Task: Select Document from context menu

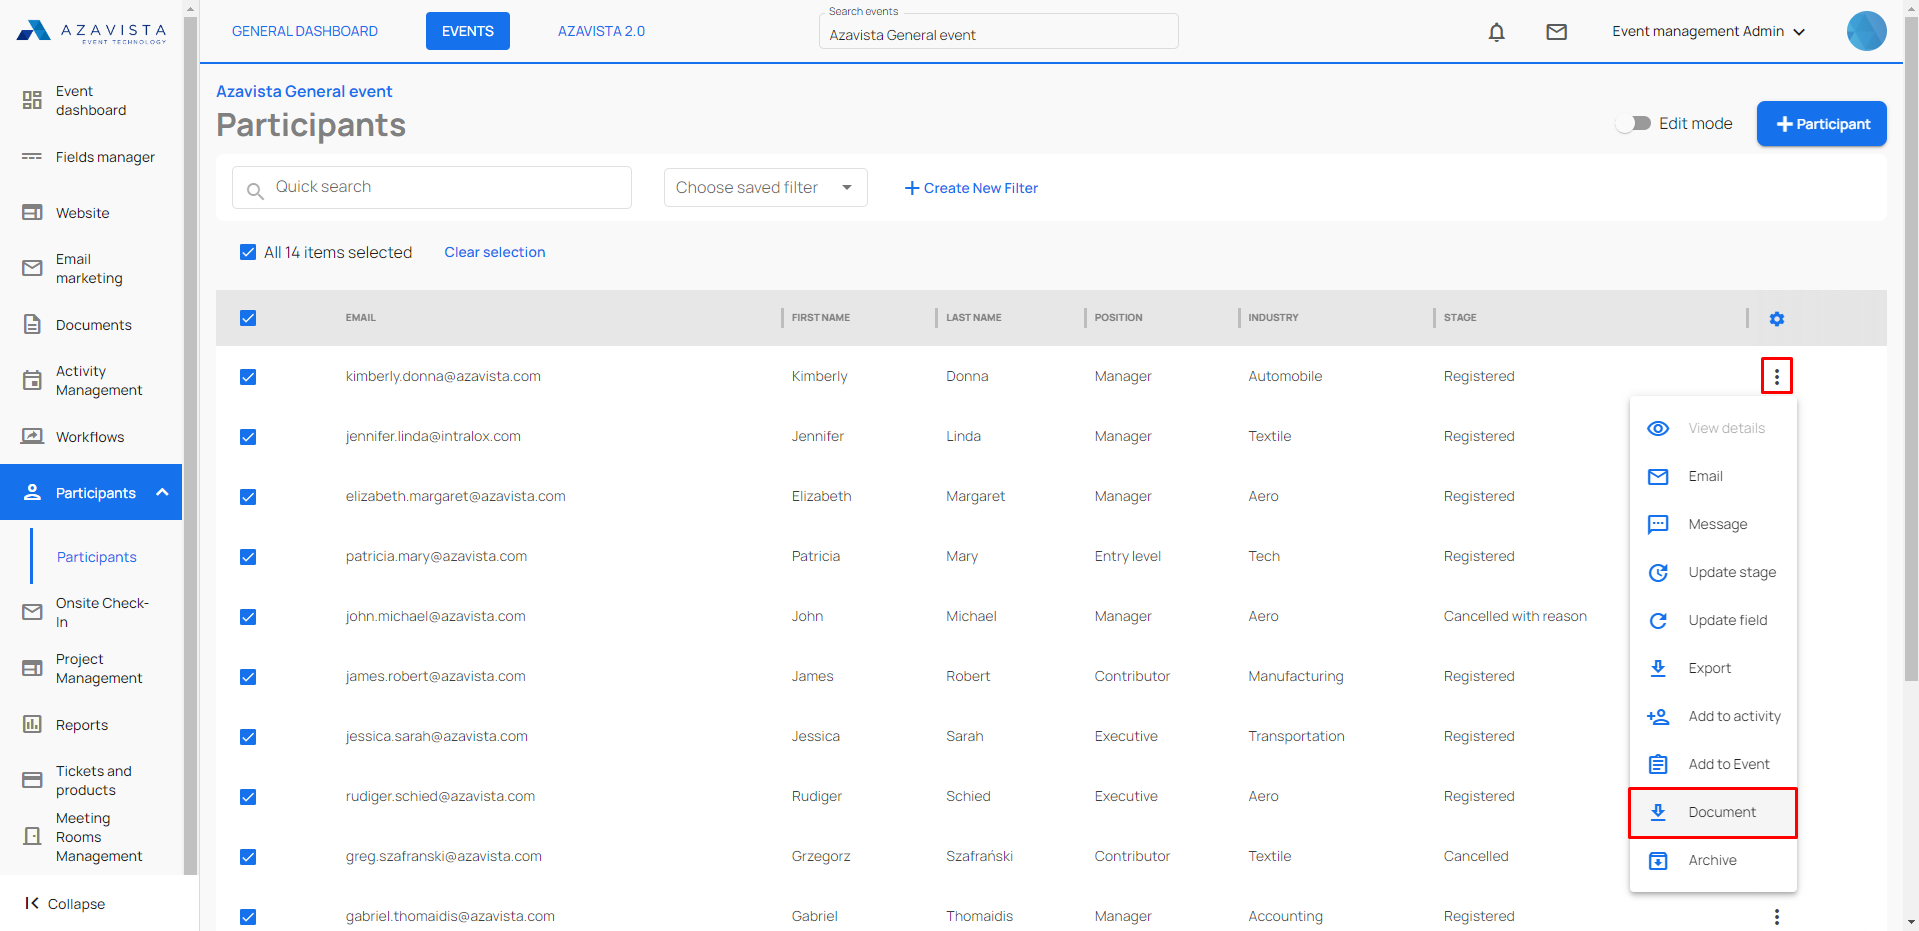Action: coord(1713,812)
